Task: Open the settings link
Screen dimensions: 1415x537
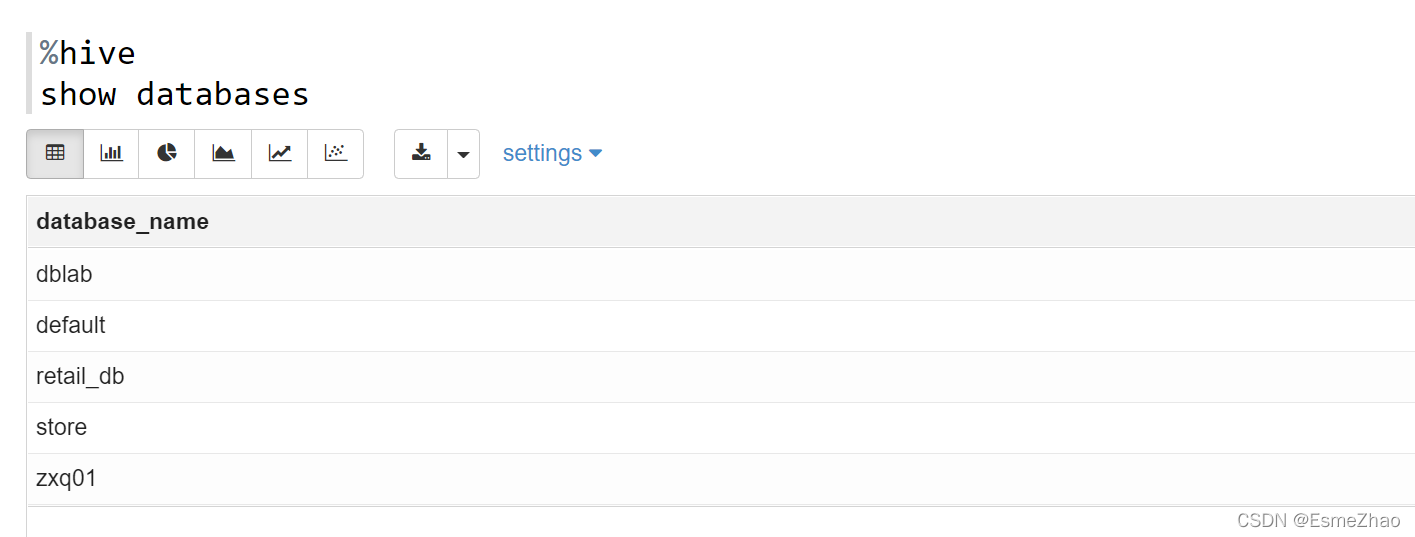Action: tap(542, 153)
